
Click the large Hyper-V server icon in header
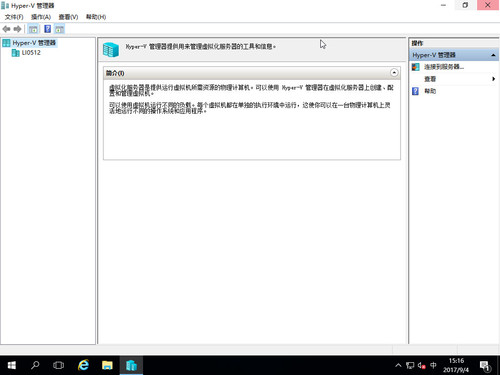point(111,50)
